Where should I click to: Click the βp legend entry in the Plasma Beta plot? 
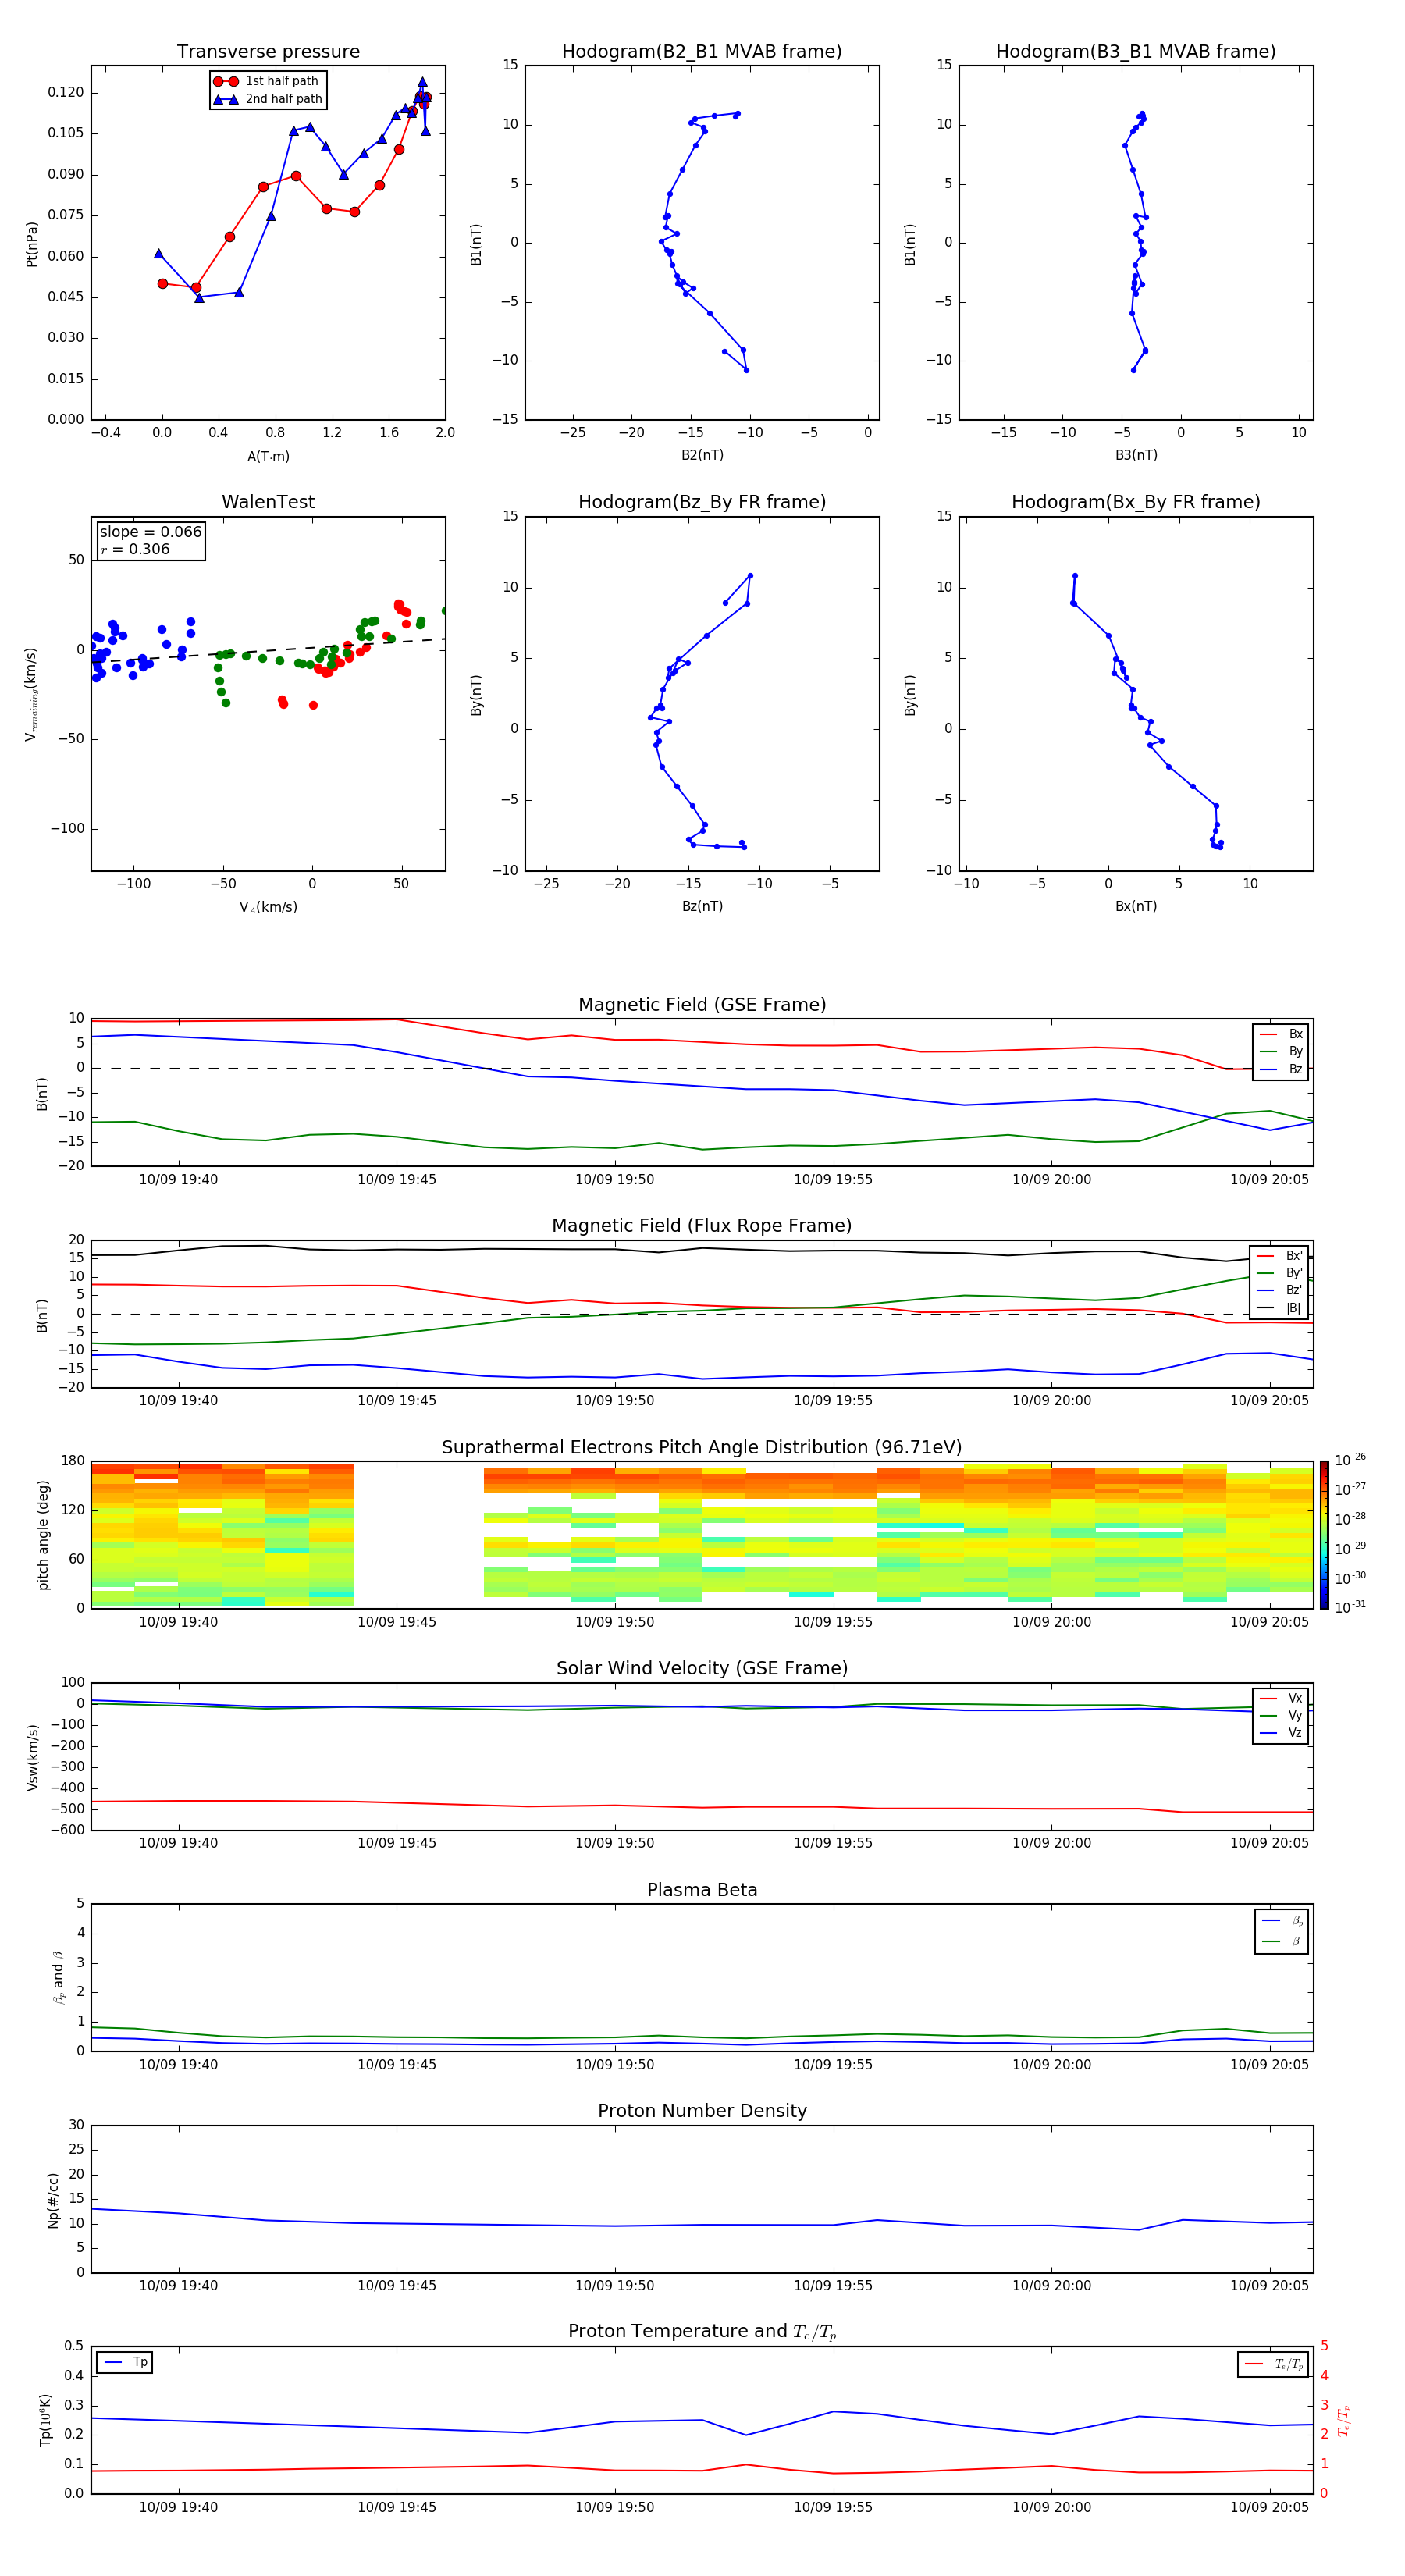[x=1283, y=1921]
